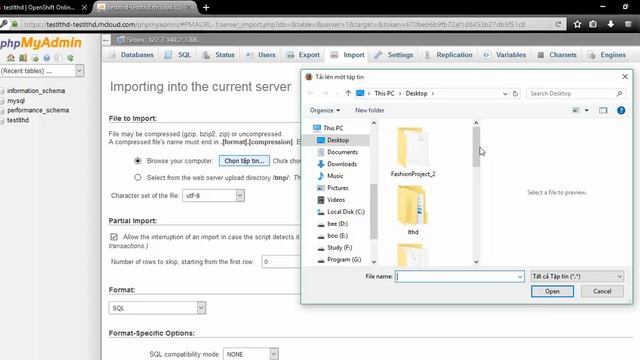Expand the address path history dropdown
The image size is (640, 360).
(x=505, y=93)
